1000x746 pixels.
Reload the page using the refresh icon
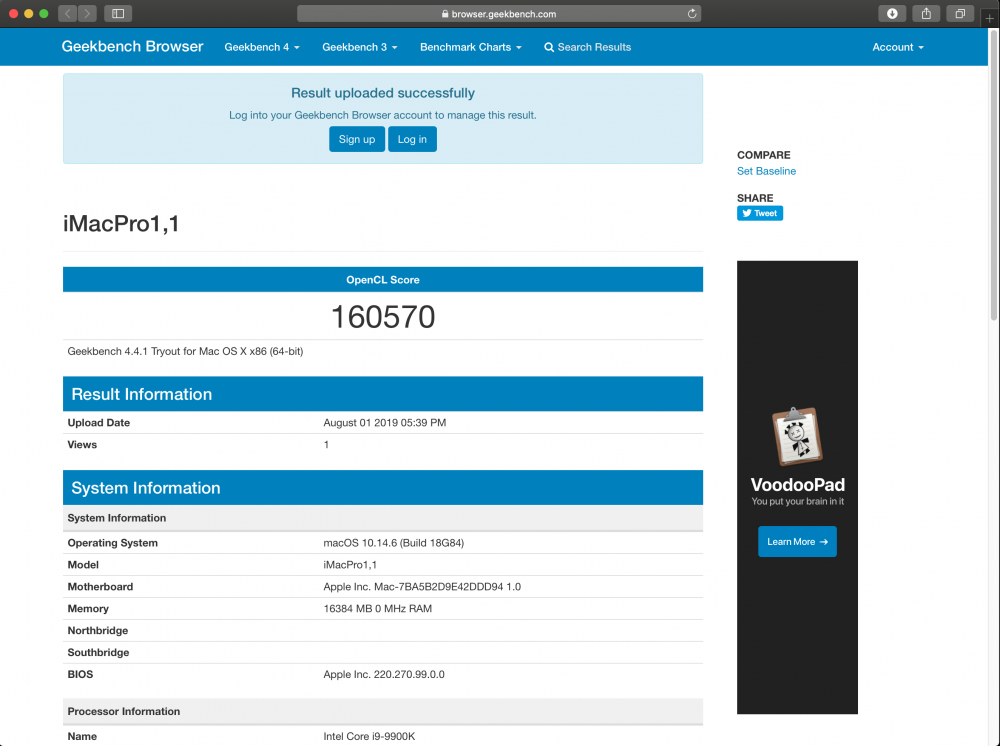coord(691,13)
